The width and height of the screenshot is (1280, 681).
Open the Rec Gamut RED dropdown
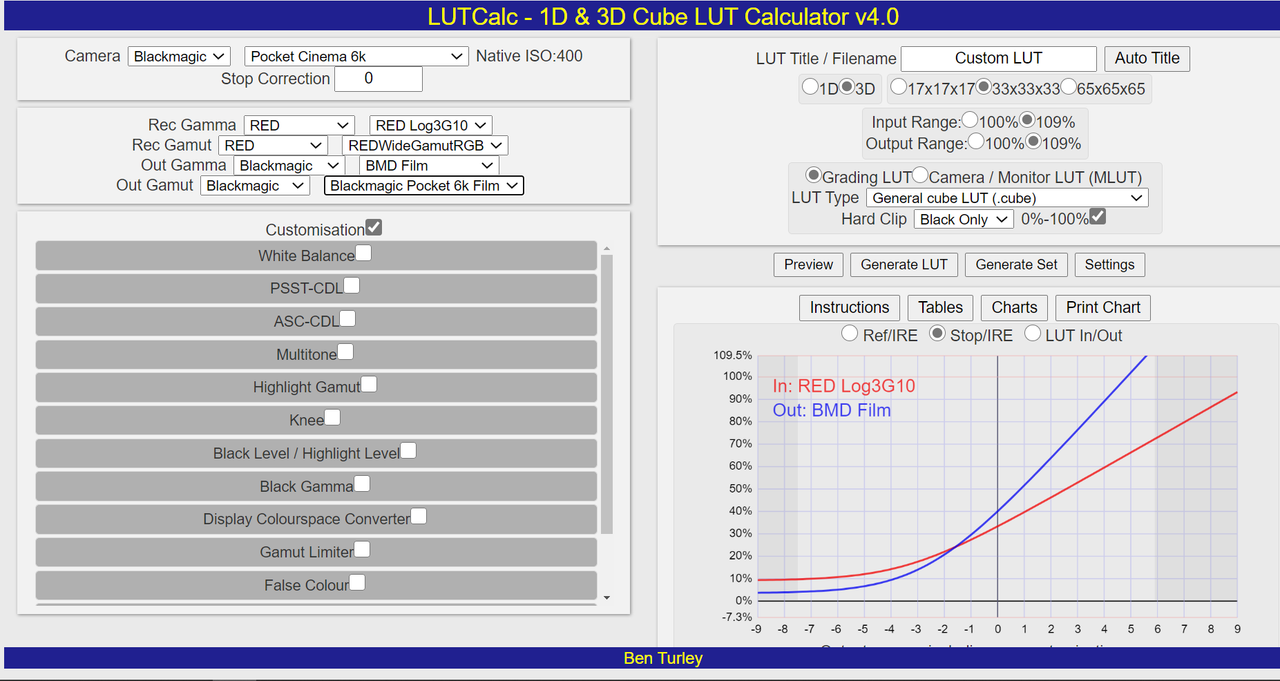[x=273, y=145]
